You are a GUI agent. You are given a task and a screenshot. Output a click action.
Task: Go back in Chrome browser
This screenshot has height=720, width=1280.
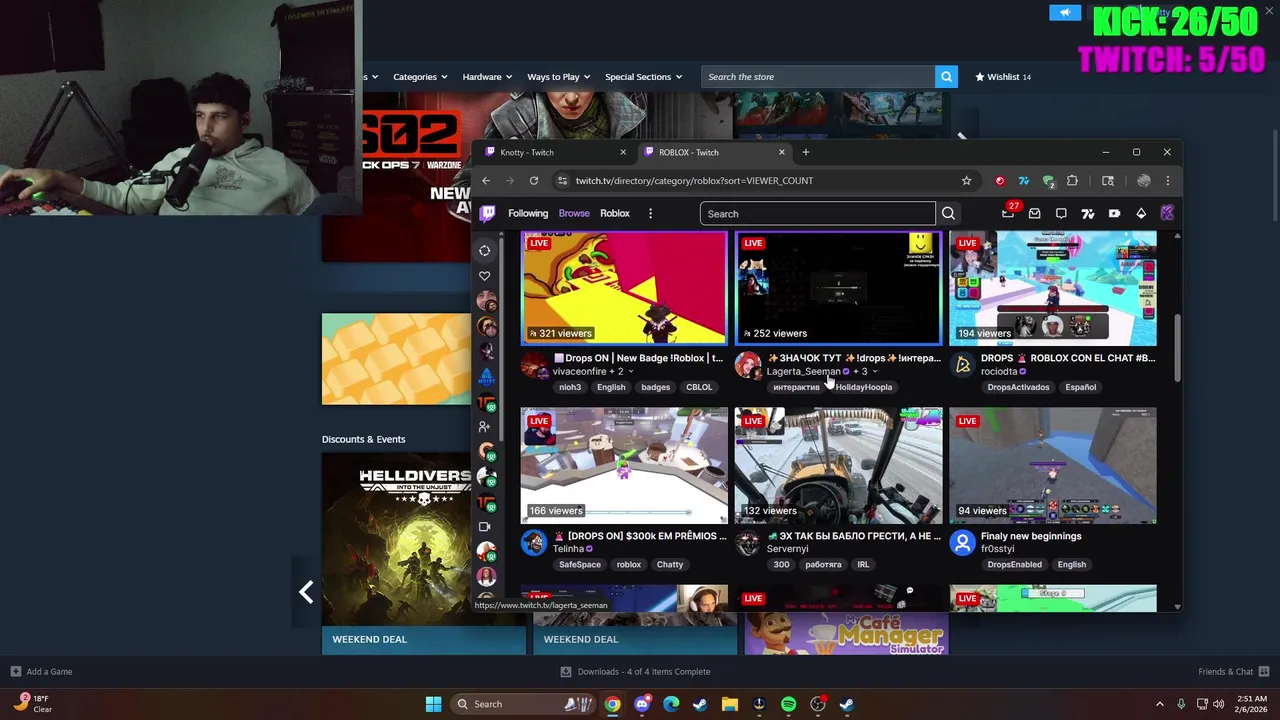[486, 181]
